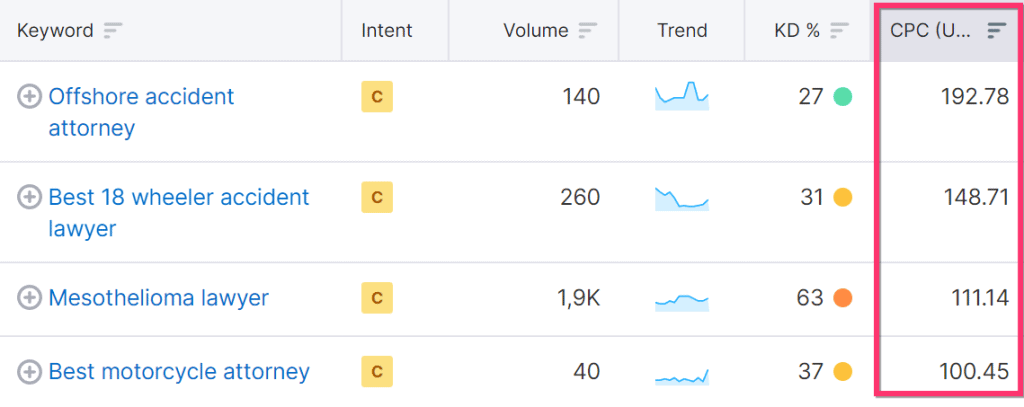The width and height of the screenshot is (1024, 407).
Task: Open Mesothelioma lawyer keyword link
Action: pos(158,298)
